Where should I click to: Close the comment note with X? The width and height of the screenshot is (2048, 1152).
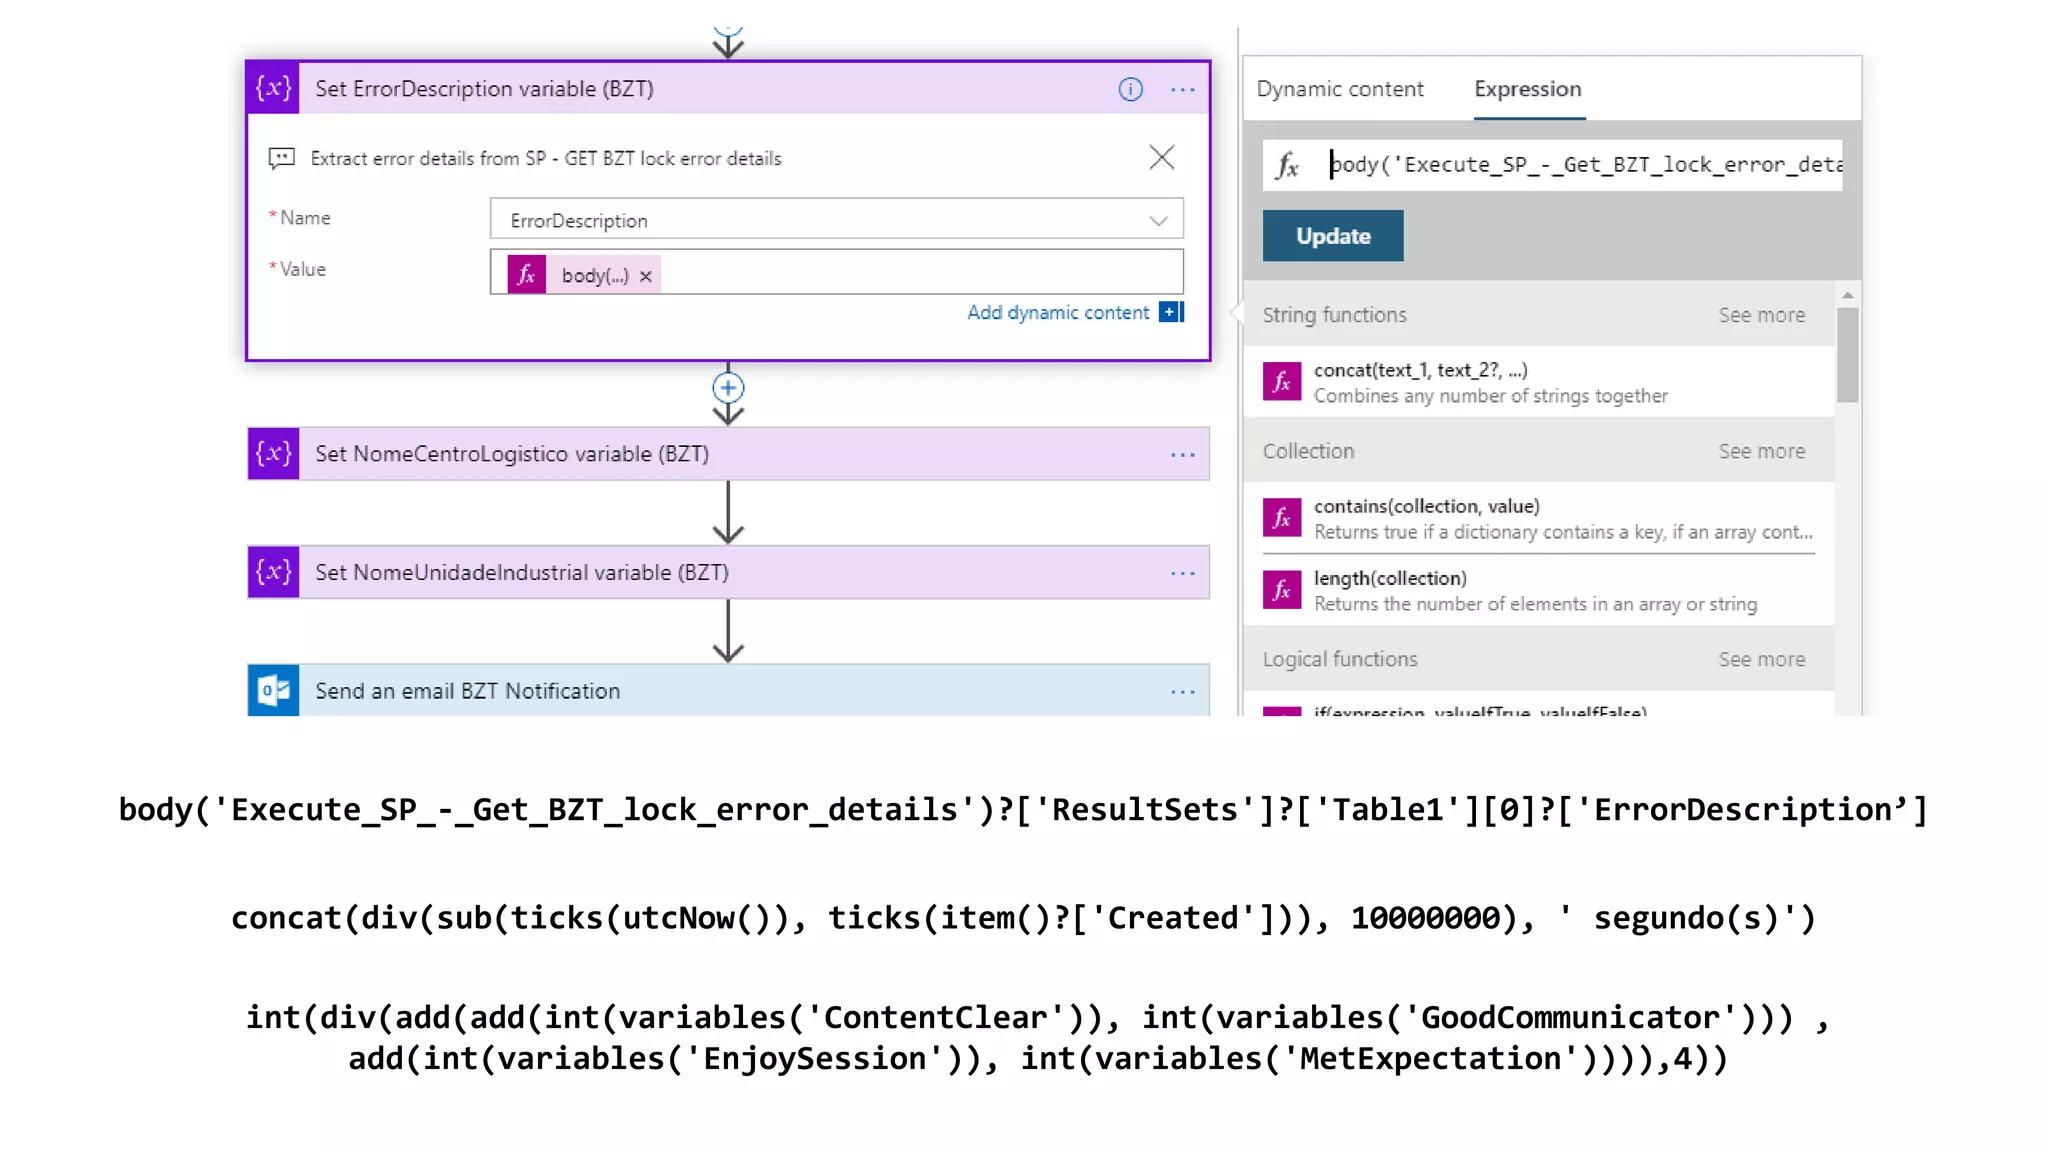click(x=1161, y=158)
